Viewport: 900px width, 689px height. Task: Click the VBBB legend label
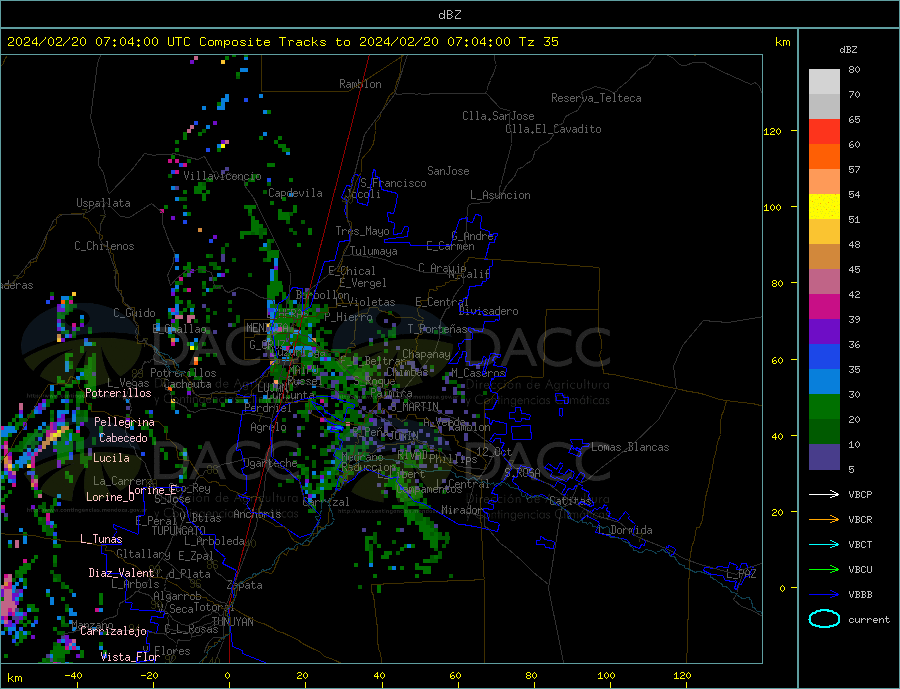(x=860, y=594)
